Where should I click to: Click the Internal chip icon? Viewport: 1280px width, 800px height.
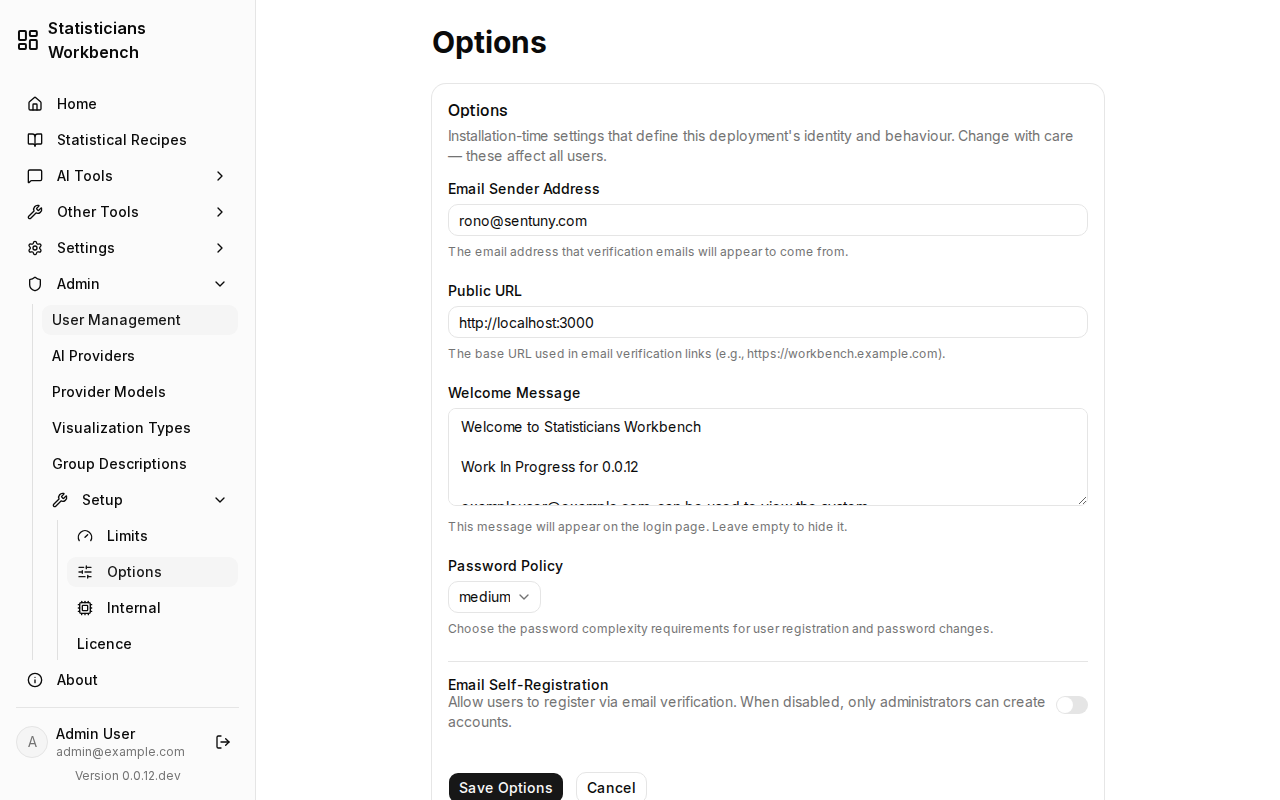click(x=85, y=608)
